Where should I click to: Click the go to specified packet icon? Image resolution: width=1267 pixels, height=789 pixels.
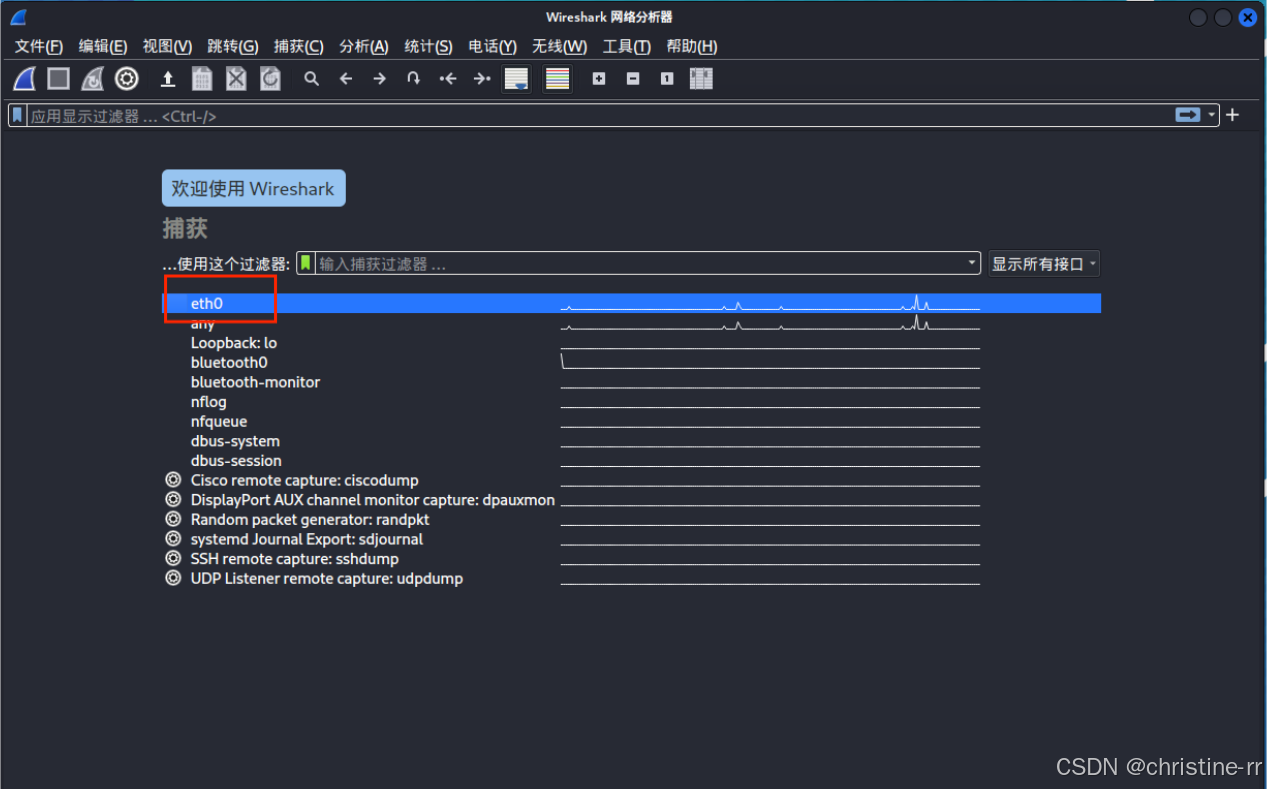(x=414, y=79)
